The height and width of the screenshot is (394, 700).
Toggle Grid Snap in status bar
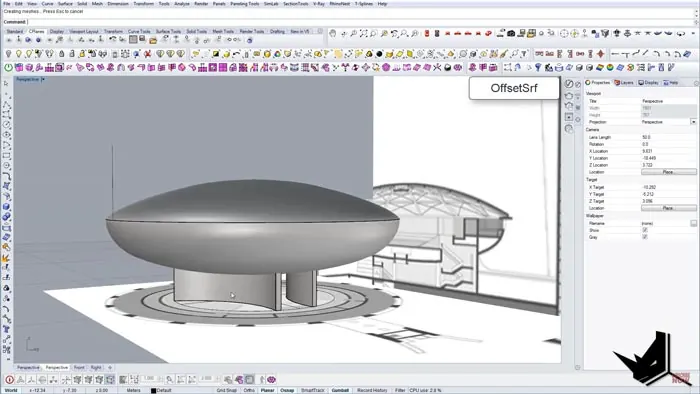tap(227, 390)
